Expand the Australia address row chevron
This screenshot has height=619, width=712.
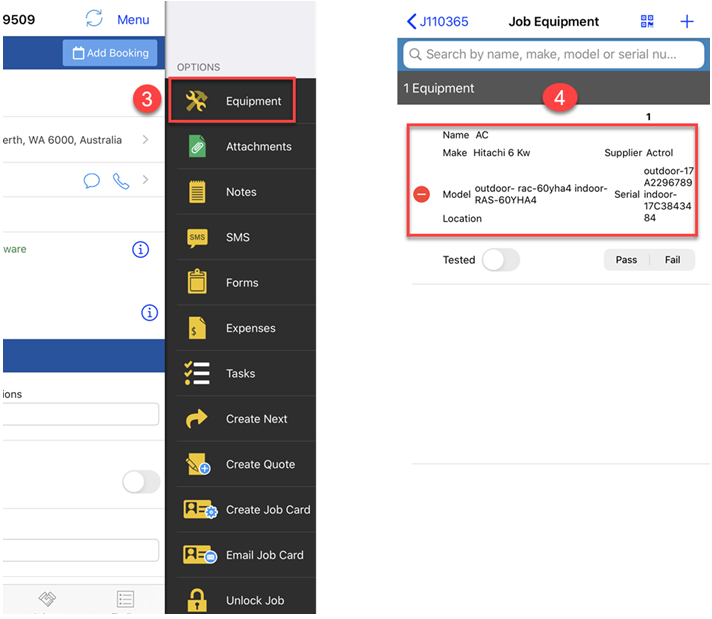pyautogui.click(x=145, y=139)
